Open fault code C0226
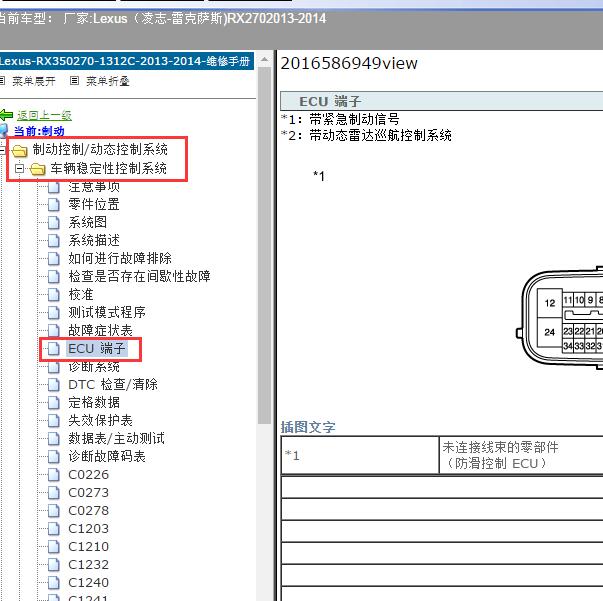 88,475
